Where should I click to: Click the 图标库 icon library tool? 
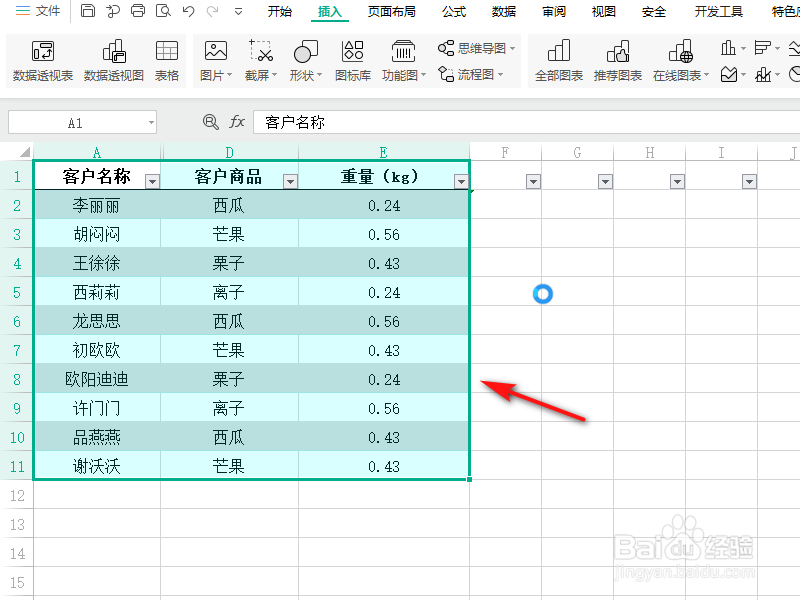351,60
